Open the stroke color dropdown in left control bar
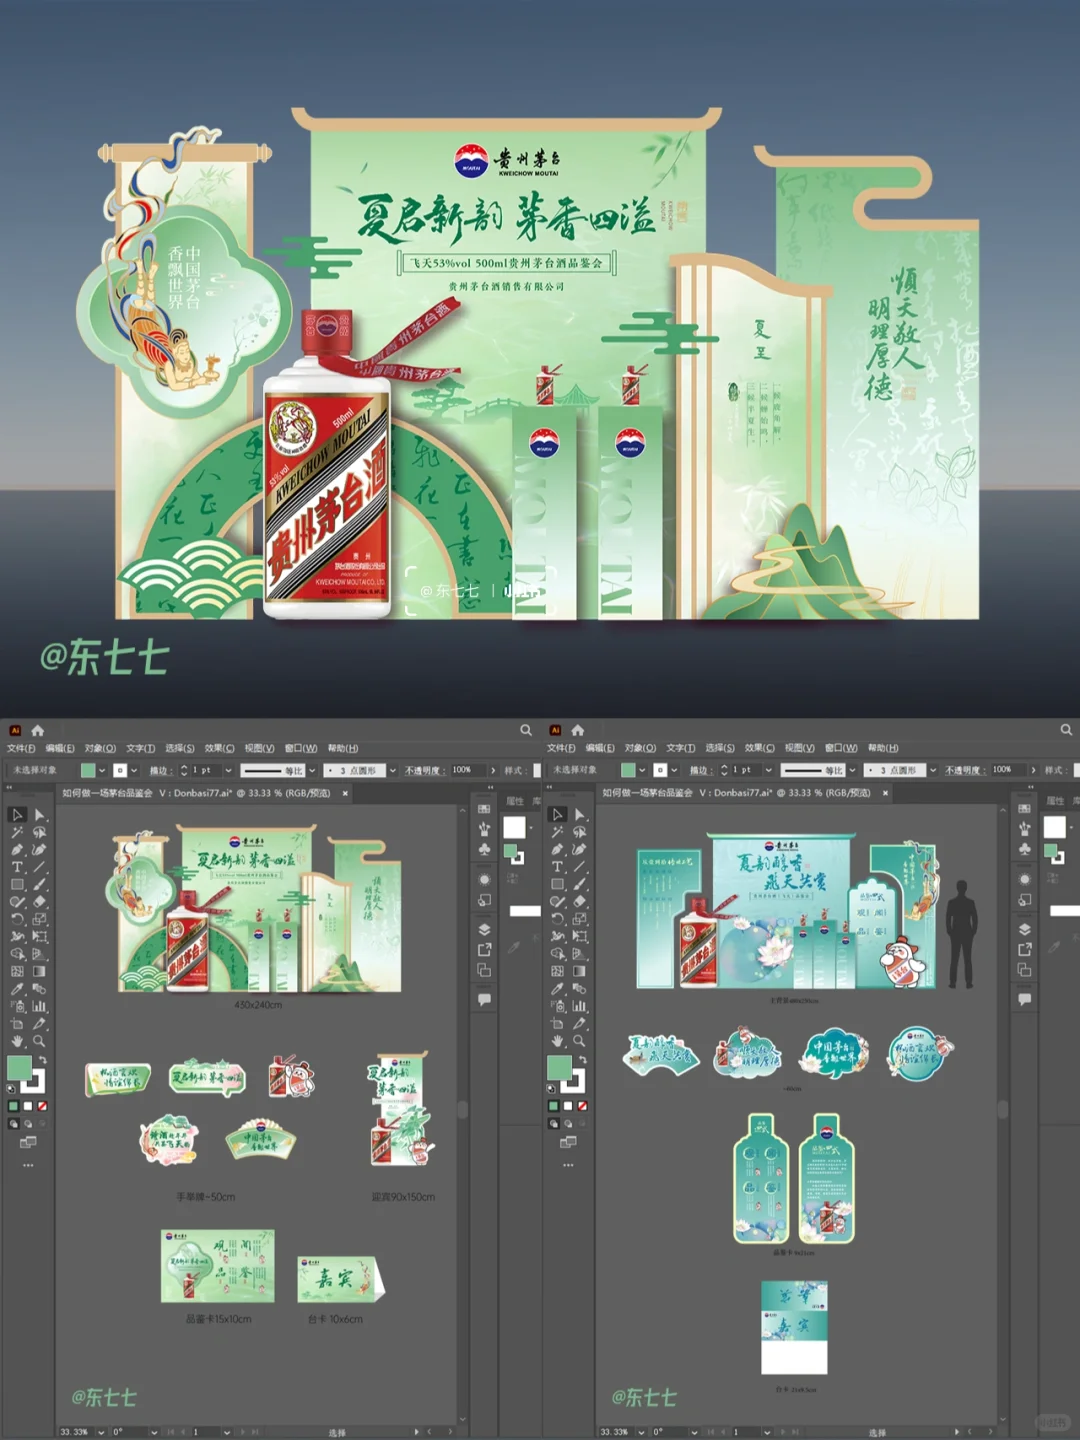Image resolution: width=1080 pixels, height=1440 pixels. pyautogui.click(x=134, y=771)
